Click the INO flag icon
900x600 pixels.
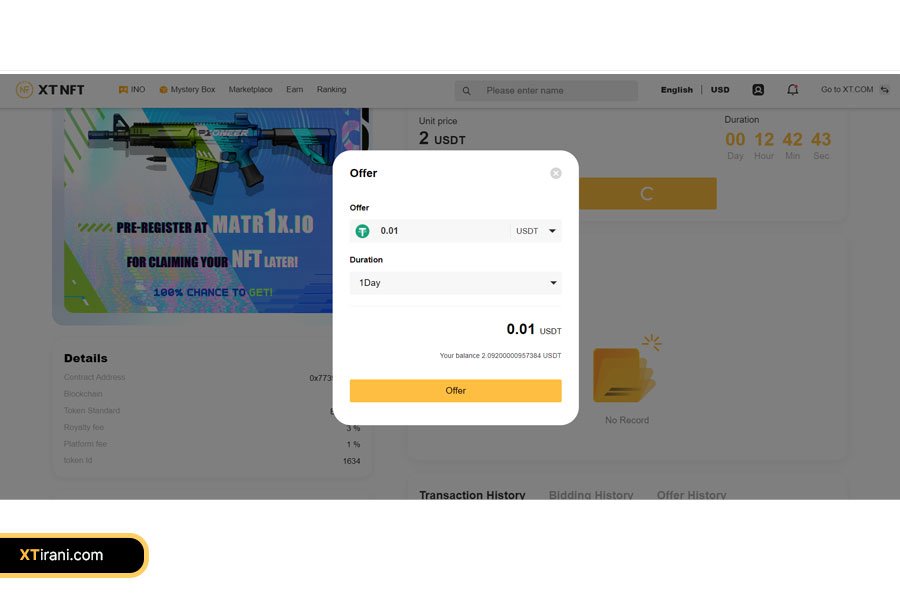point(123,90)
